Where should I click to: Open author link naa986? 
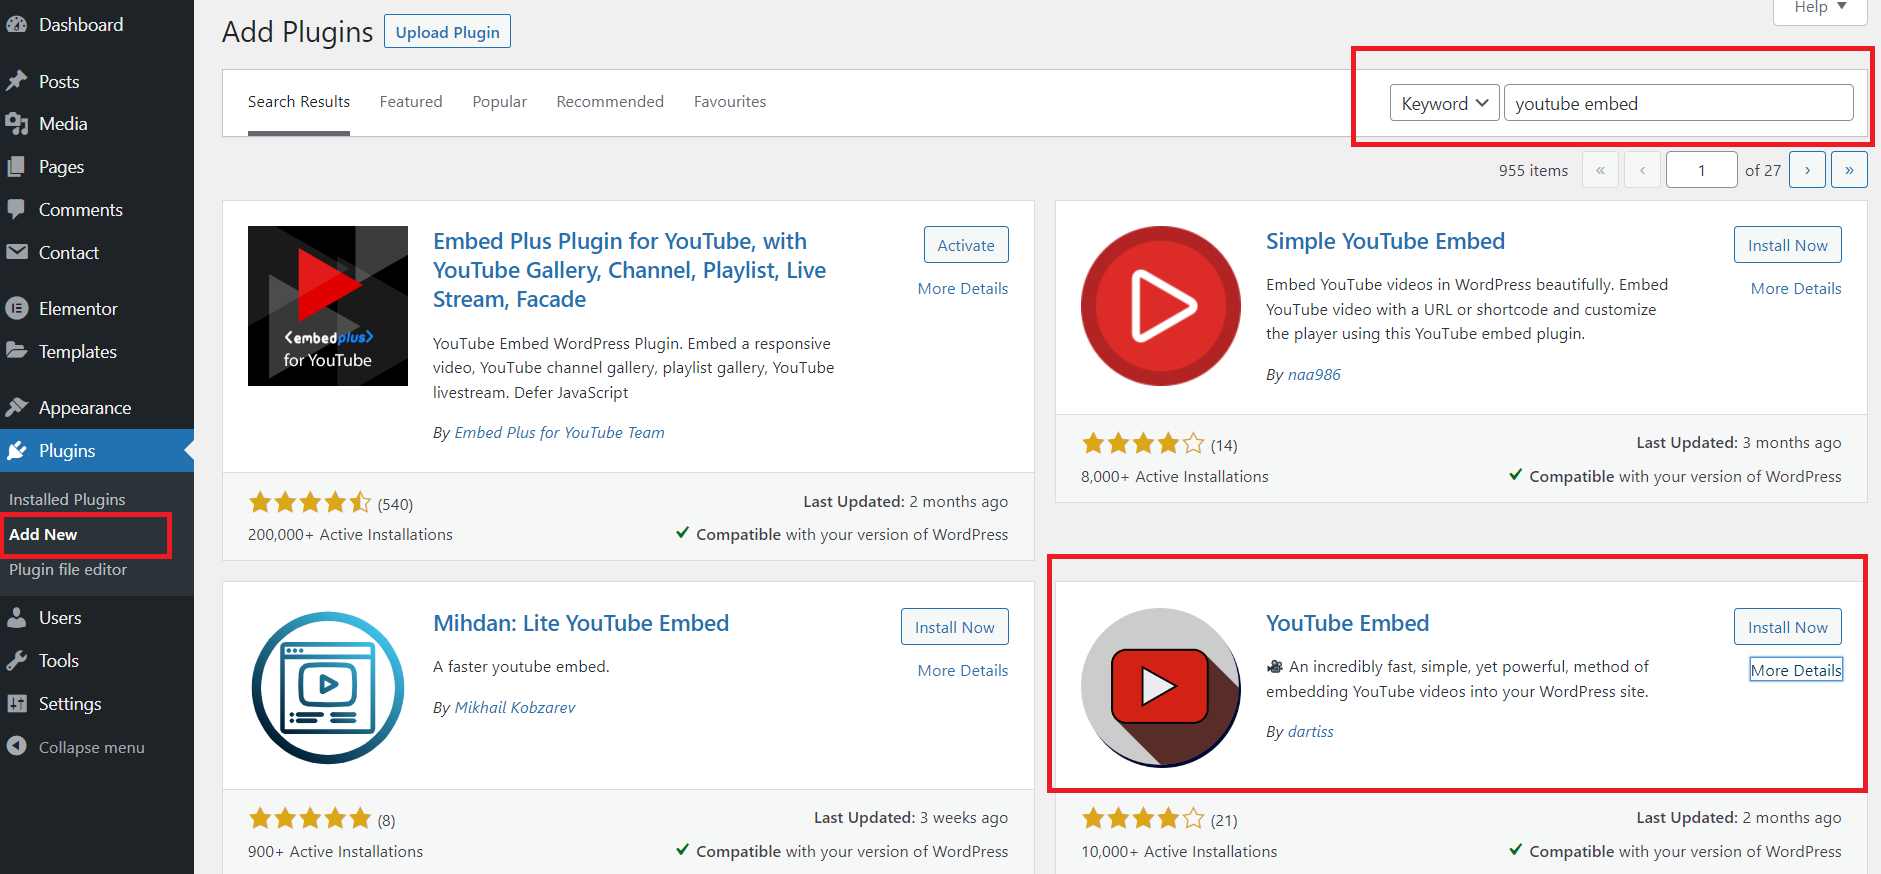[1314, 375]
